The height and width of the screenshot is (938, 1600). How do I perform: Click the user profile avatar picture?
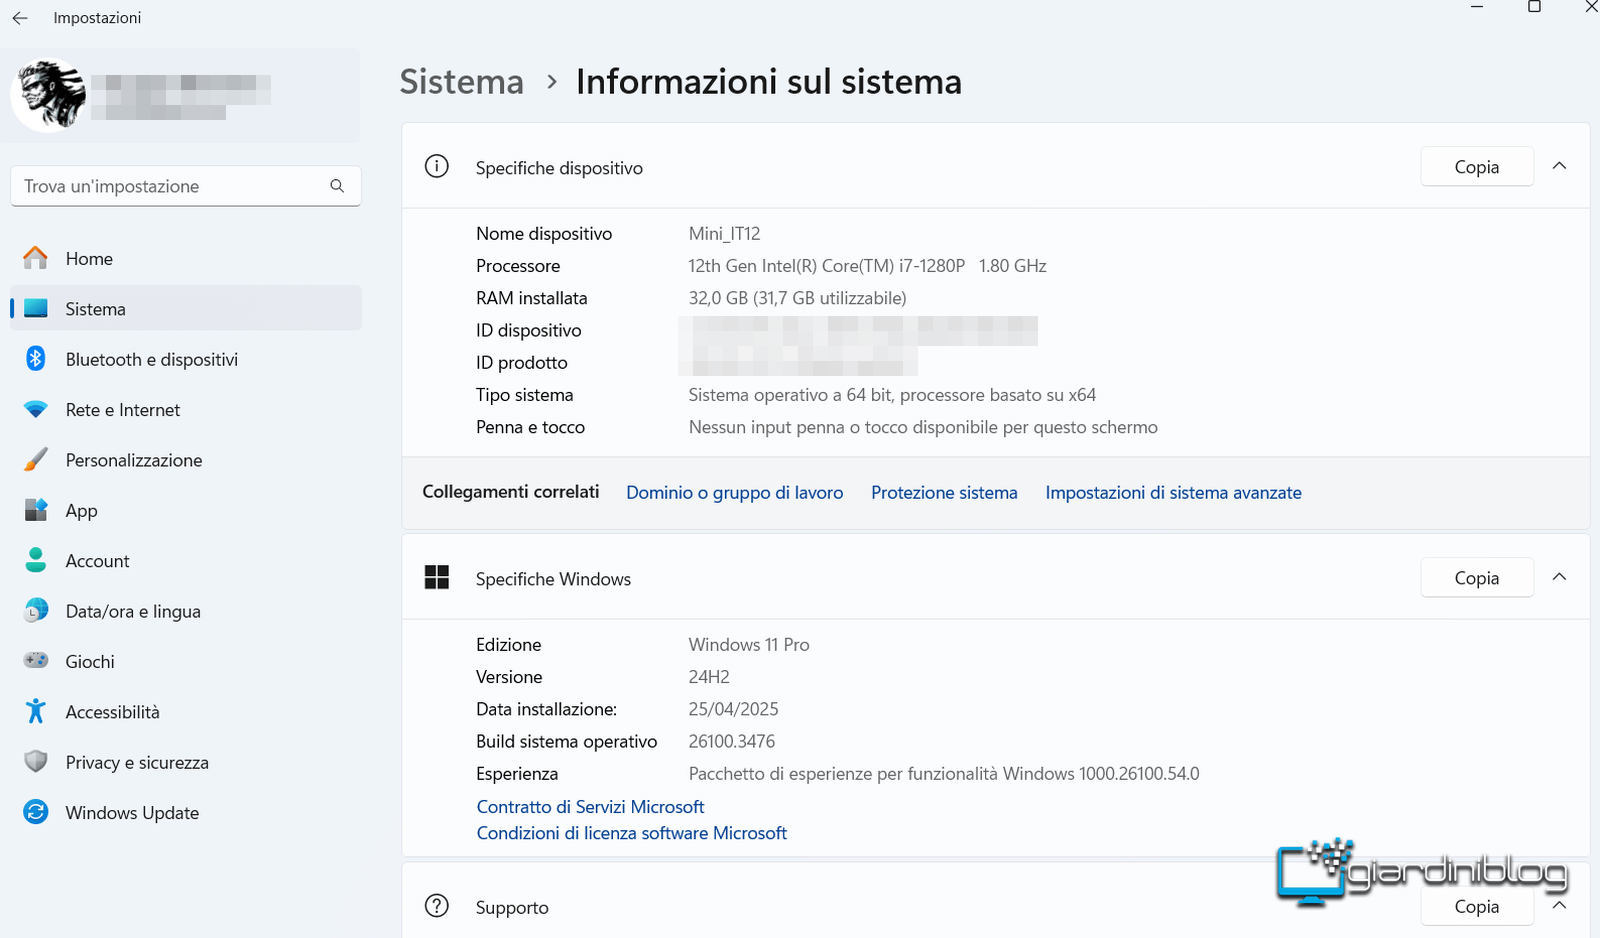(x=48, y=95)
